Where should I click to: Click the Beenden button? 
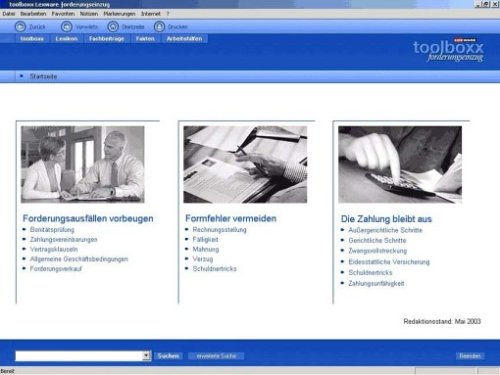(470, 356)
